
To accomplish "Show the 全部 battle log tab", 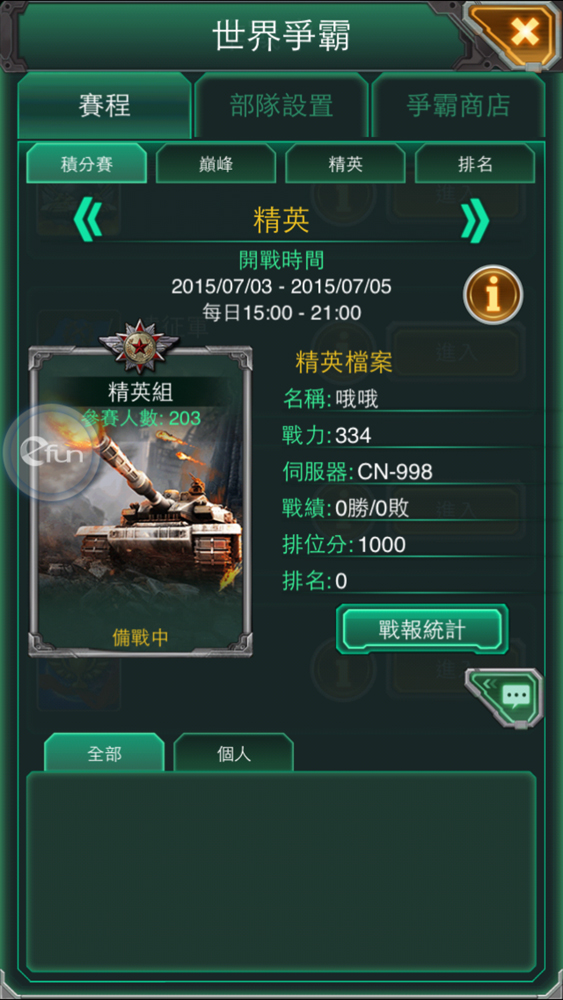I will pyautogui.click(x=104, y=753).
